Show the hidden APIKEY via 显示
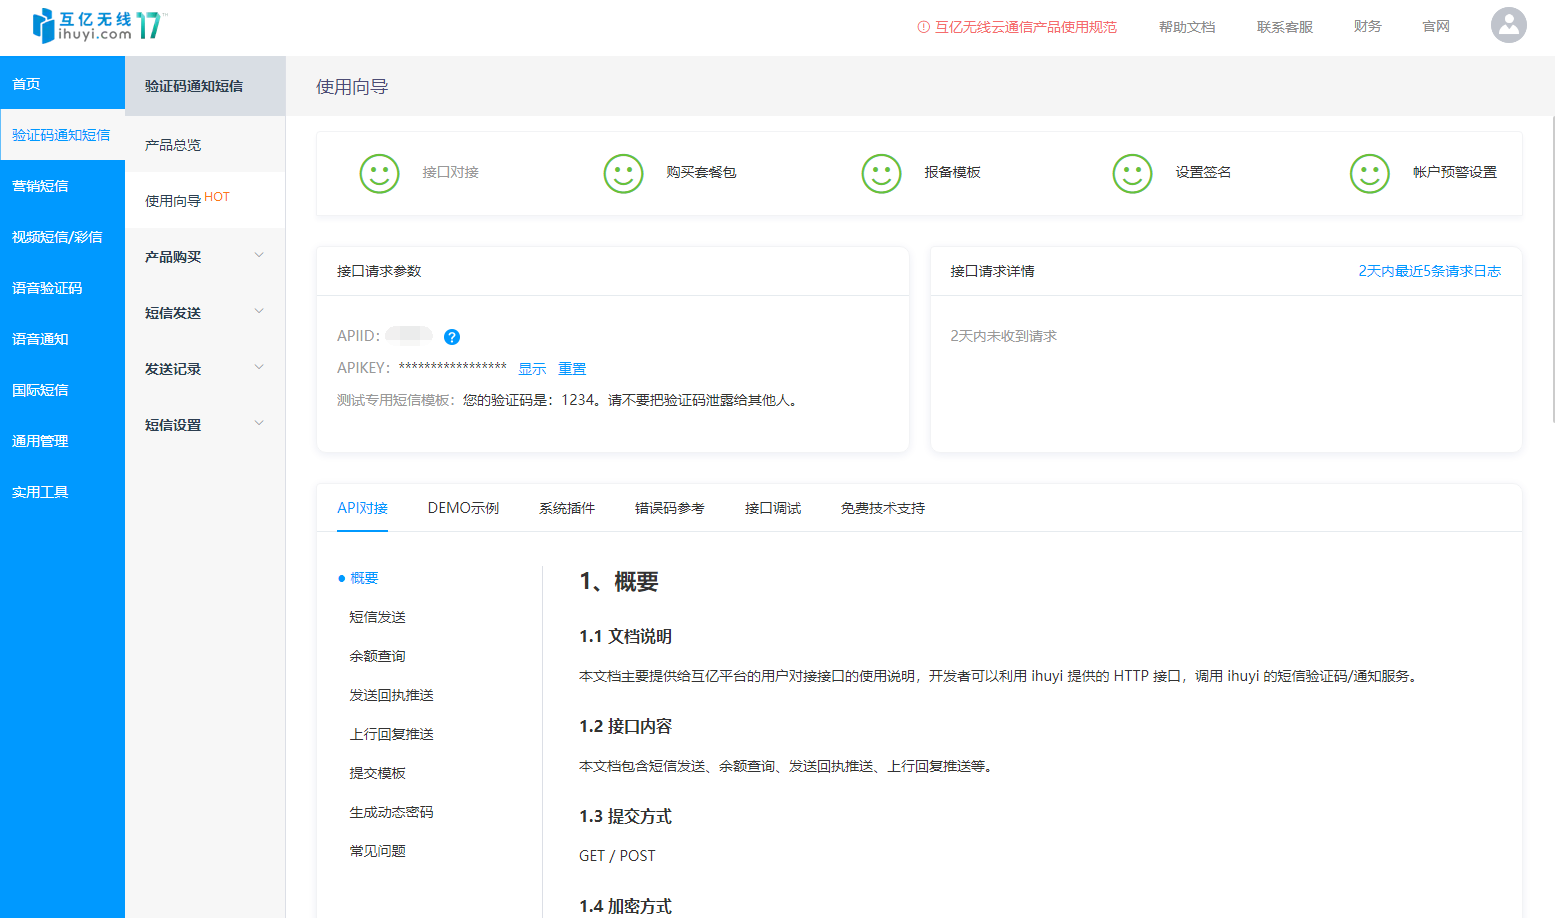1555x918 pixels. [x=532, y=369]
